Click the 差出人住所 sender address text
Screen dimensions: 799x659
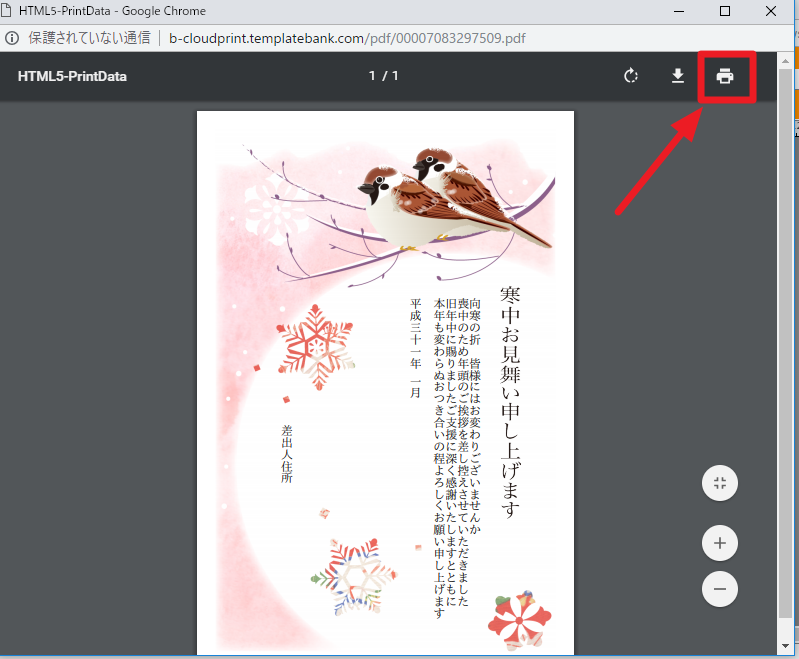tap(287, 453)
